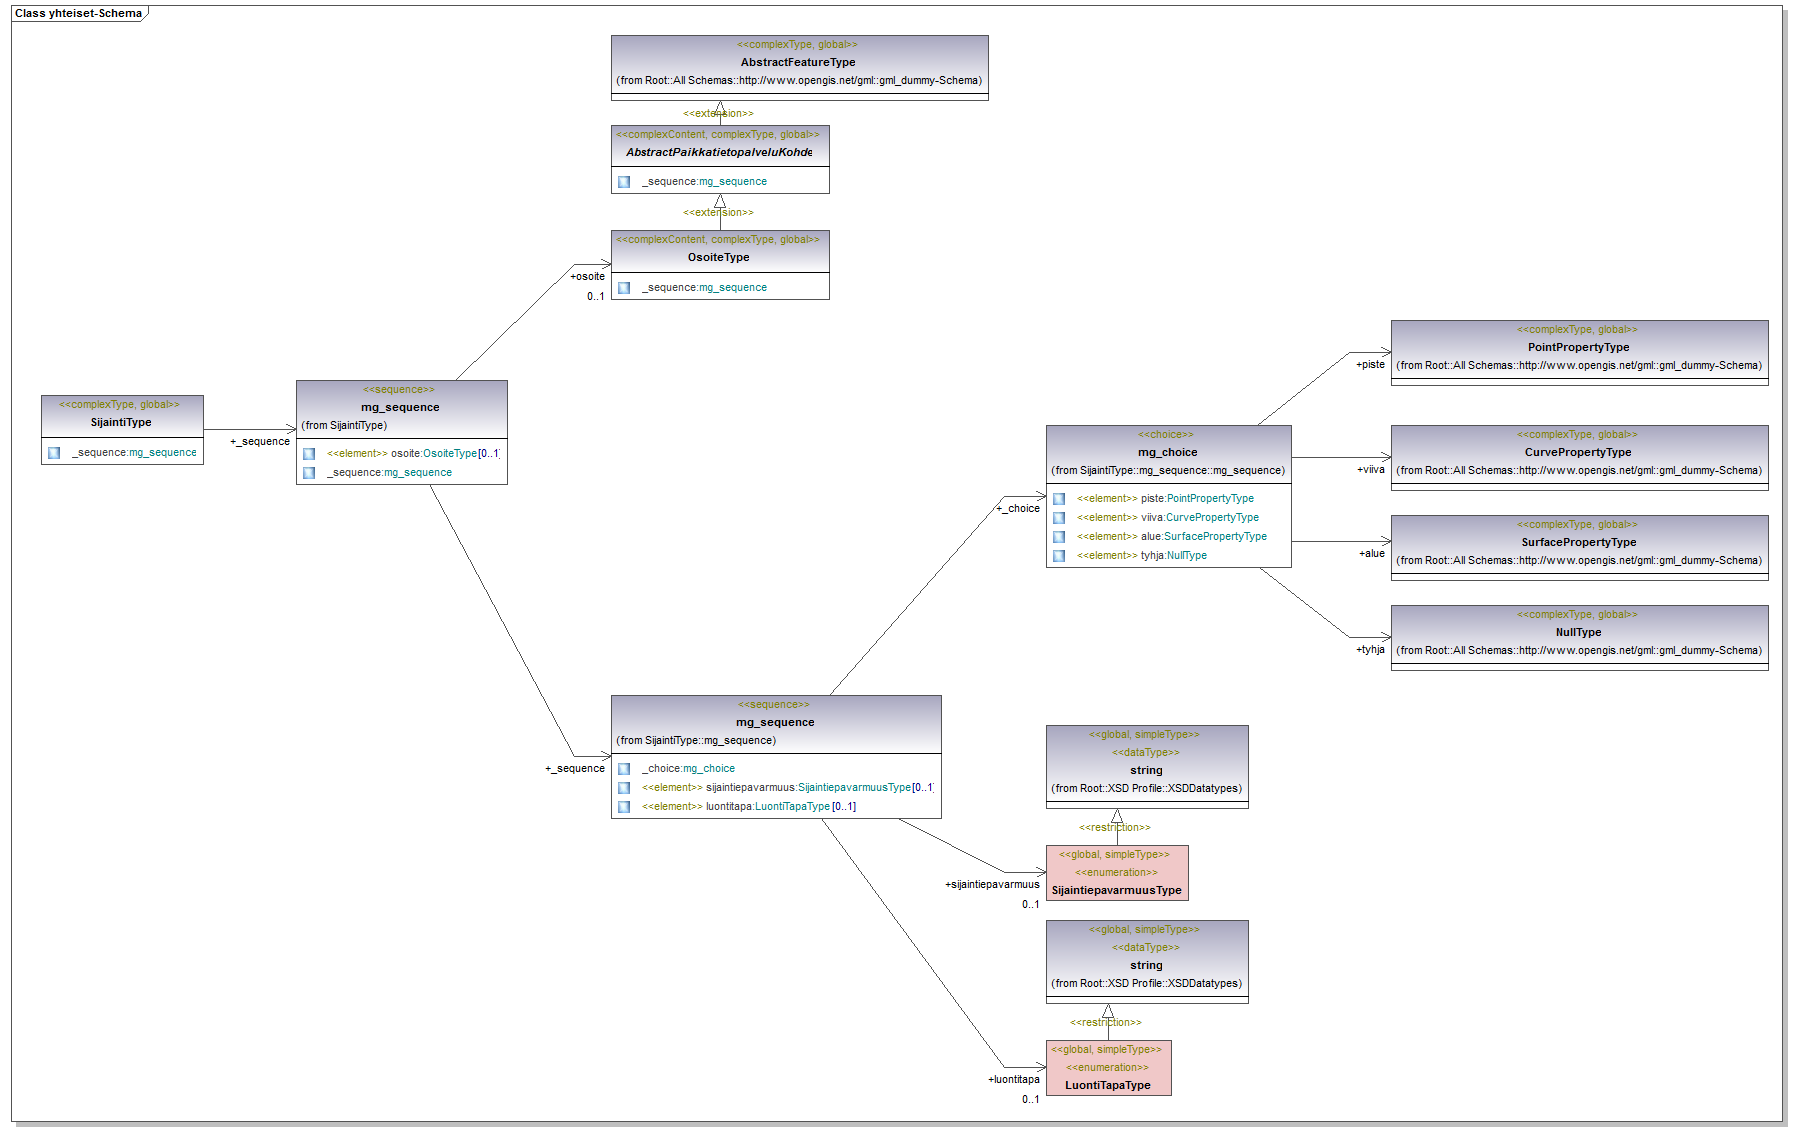Click the icon beside luontitapa:LuontiTapaType
The height and width of the screenshot is (1142, 1809).
(624, 807)
